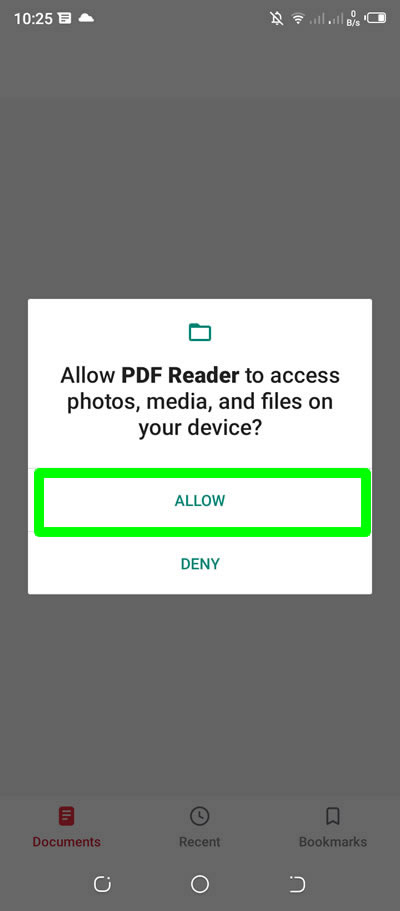Tap the permission dialog question text
Viewport: 400px width, 911px height.
point(200,402)
